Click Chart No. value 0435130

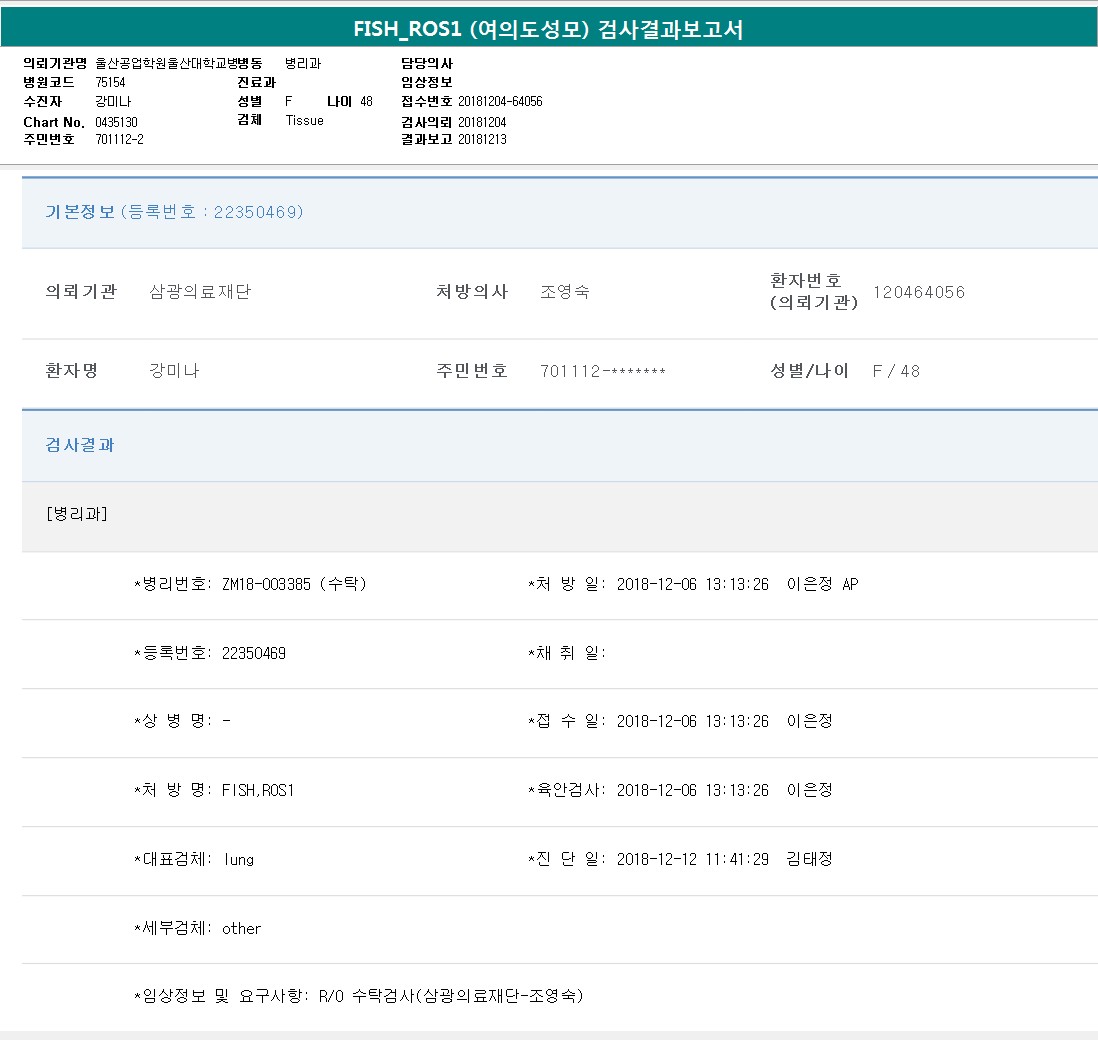point(116,122)
